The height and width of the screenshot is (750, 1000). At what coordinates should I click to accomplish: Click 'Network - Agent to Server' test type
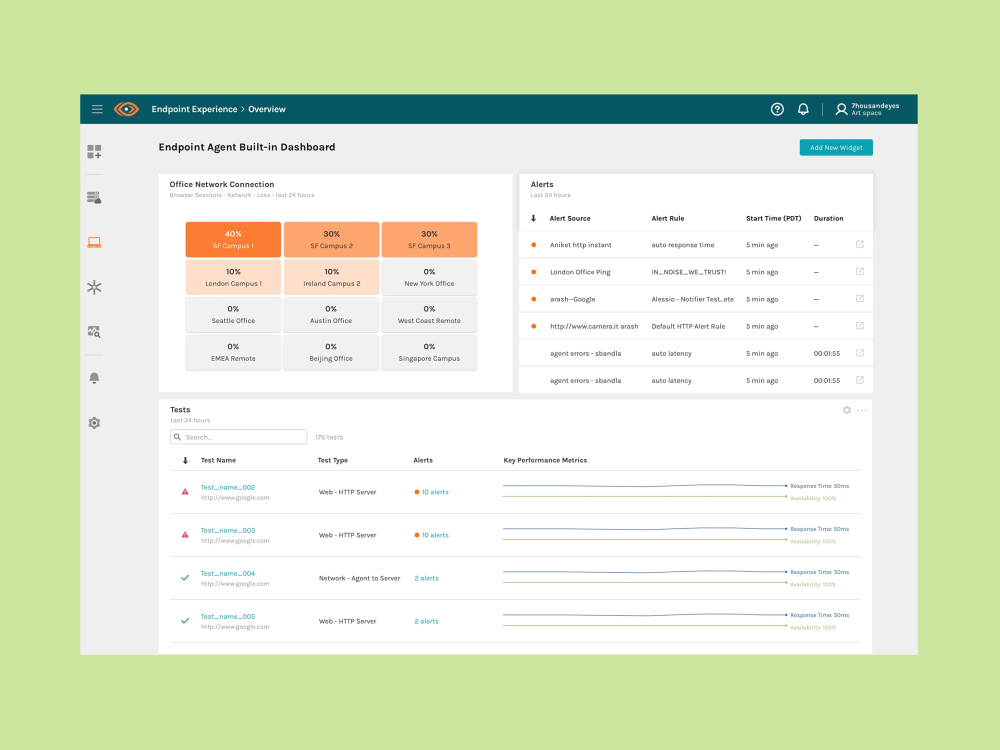point(360,578)
